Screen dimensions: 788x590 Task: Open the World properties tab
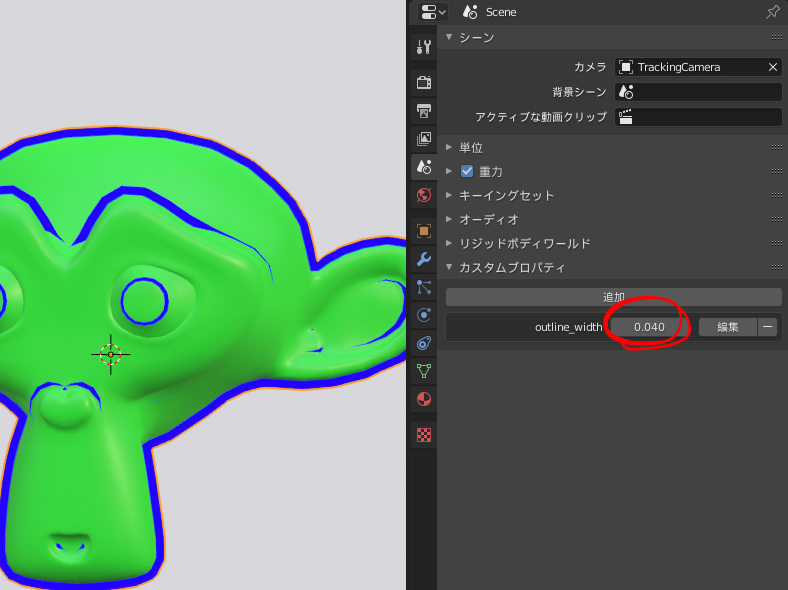424,195
